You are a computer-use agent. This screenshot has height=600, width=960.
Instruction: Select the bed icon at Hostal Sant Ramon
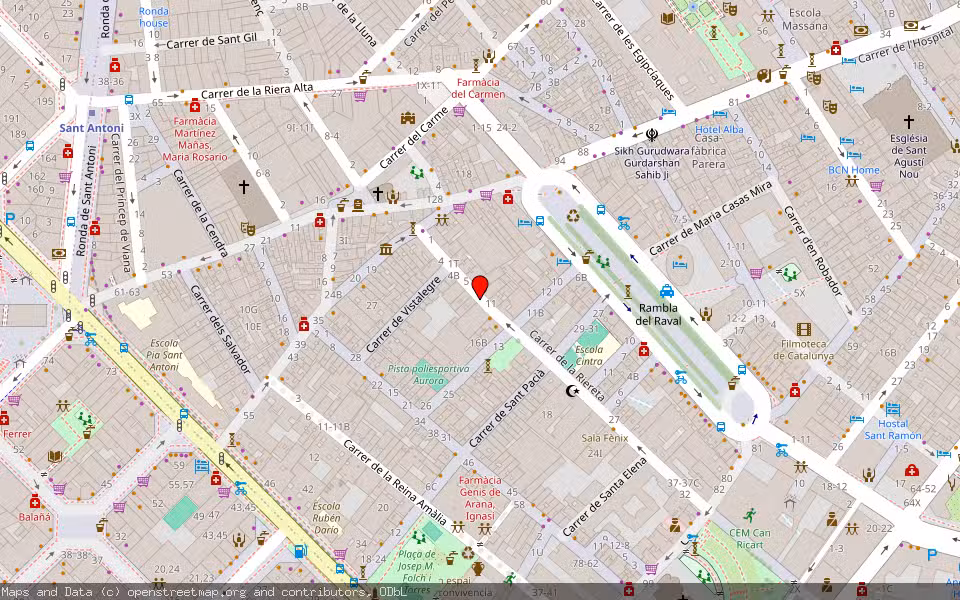[893, 409]
